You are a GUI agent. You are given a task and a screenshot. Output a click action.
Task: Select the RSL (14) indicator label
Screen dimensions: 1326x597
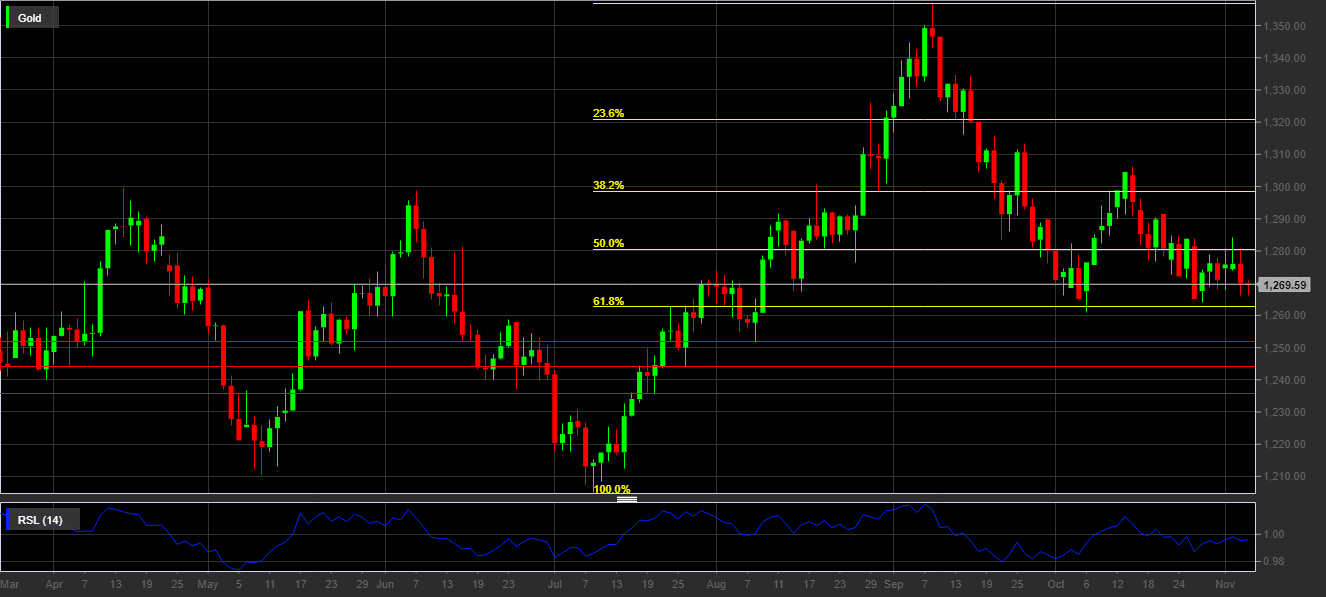point(40,519)
